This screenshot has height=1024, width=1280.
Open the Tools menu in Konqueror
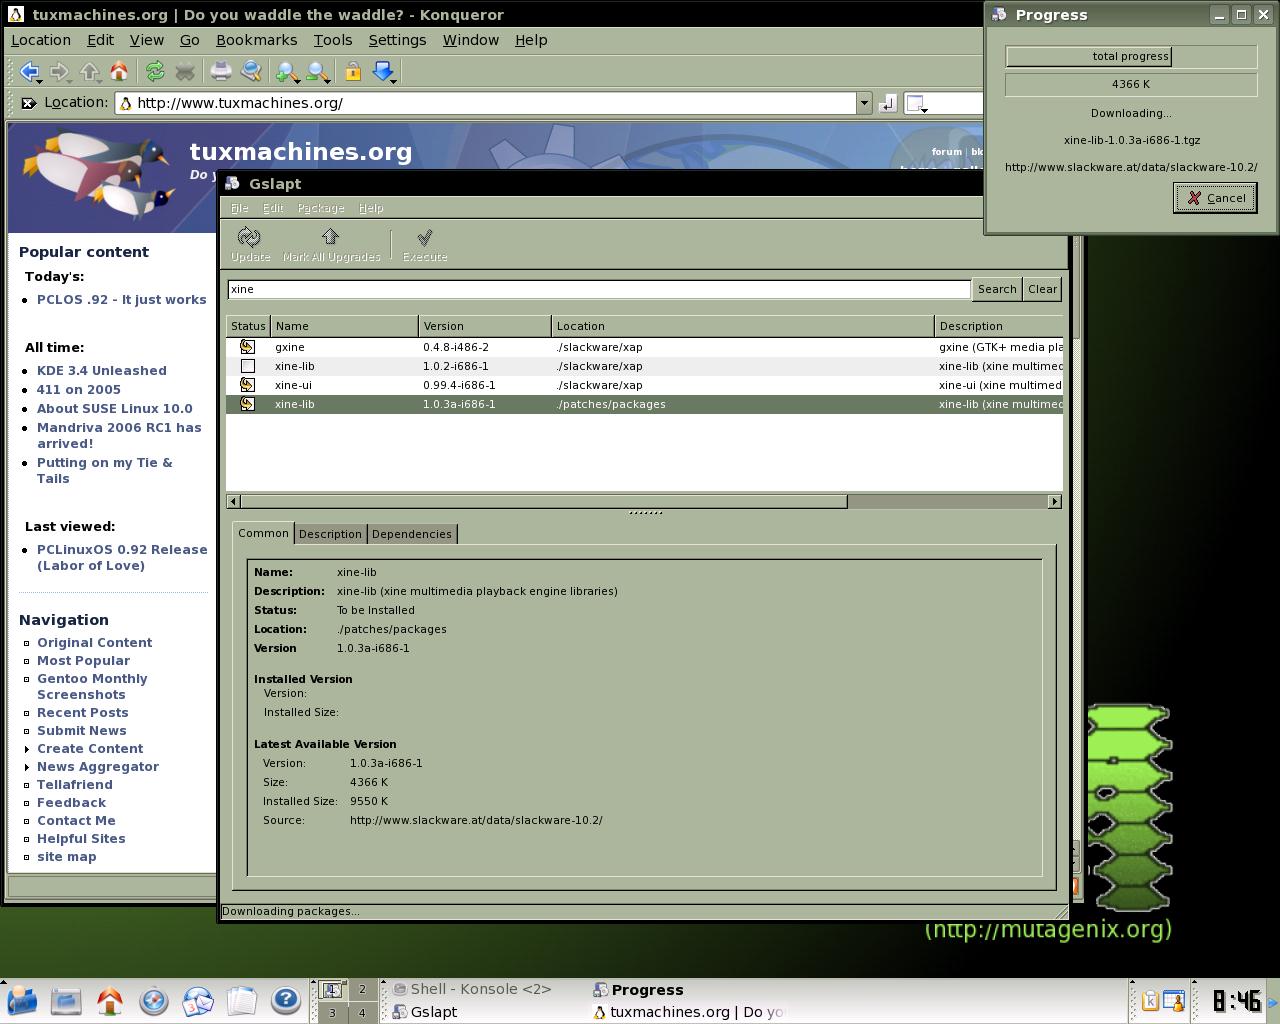coord(333,40)
